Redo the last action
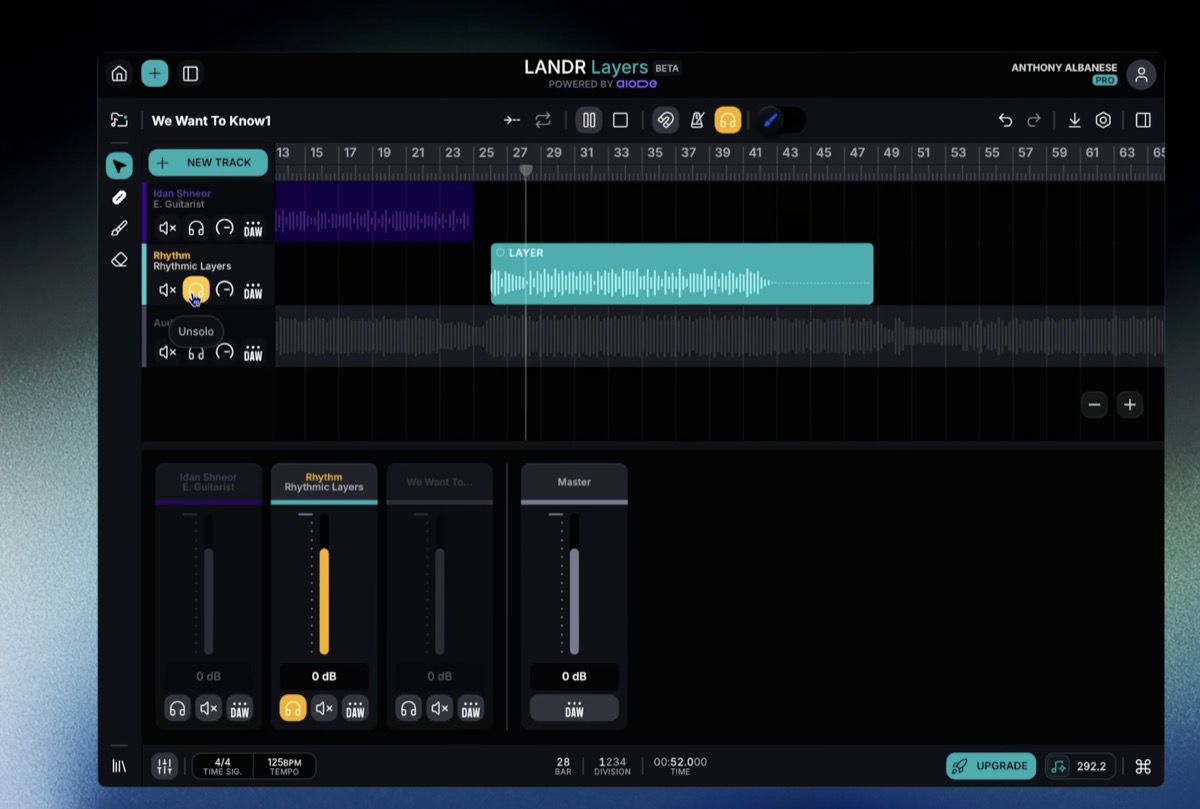Screen dimensions: 1200x809 pyautogui.click(x=1034, y=120)
